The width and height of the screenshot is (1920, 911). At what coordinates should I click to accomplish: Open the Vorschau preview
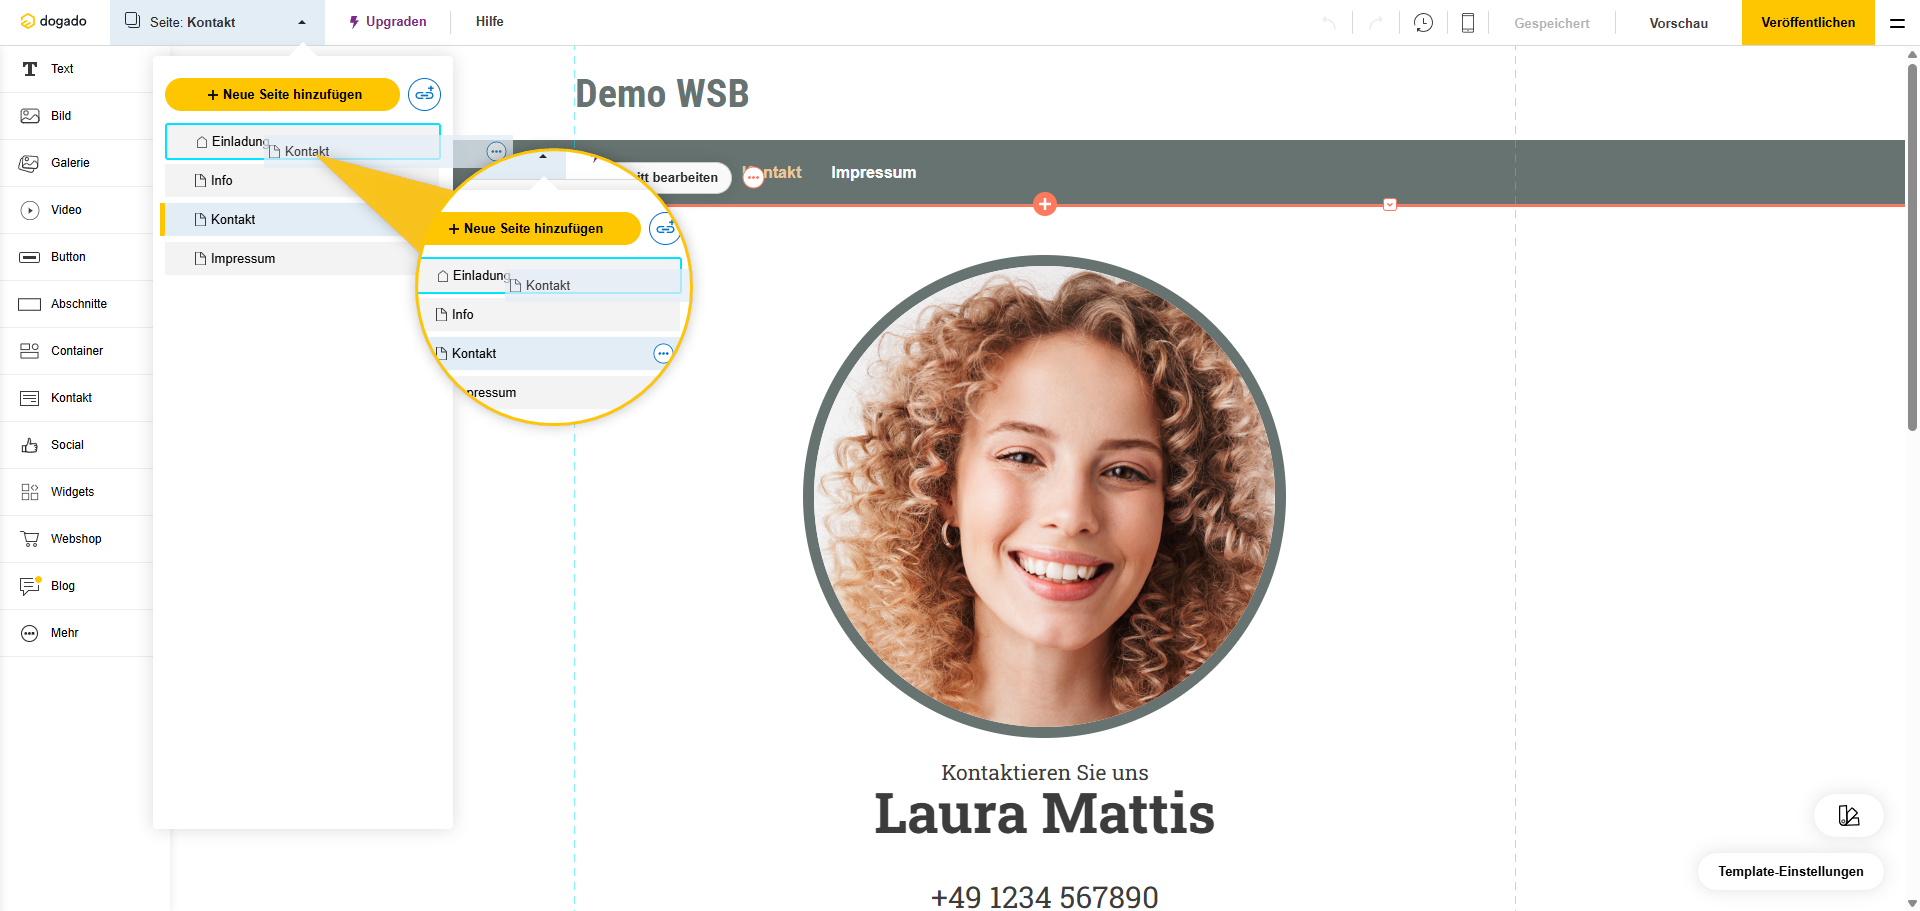pos(1678,23)
